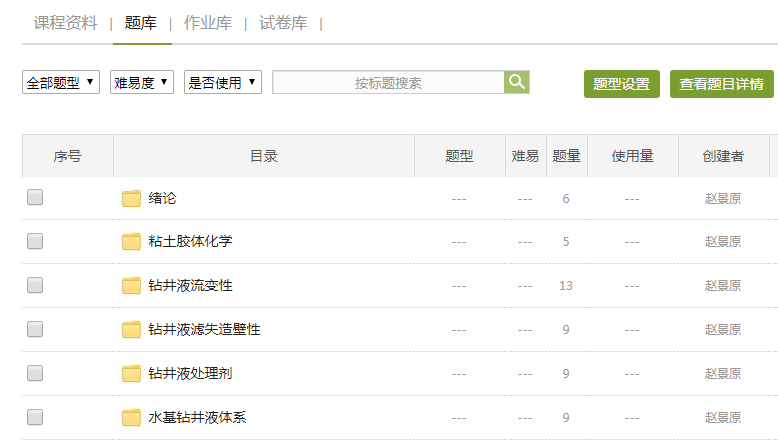Screen dimensions: 778x443
Task: Expand the 难易度 difficulty dropdown
Action: tap(142, 82)
